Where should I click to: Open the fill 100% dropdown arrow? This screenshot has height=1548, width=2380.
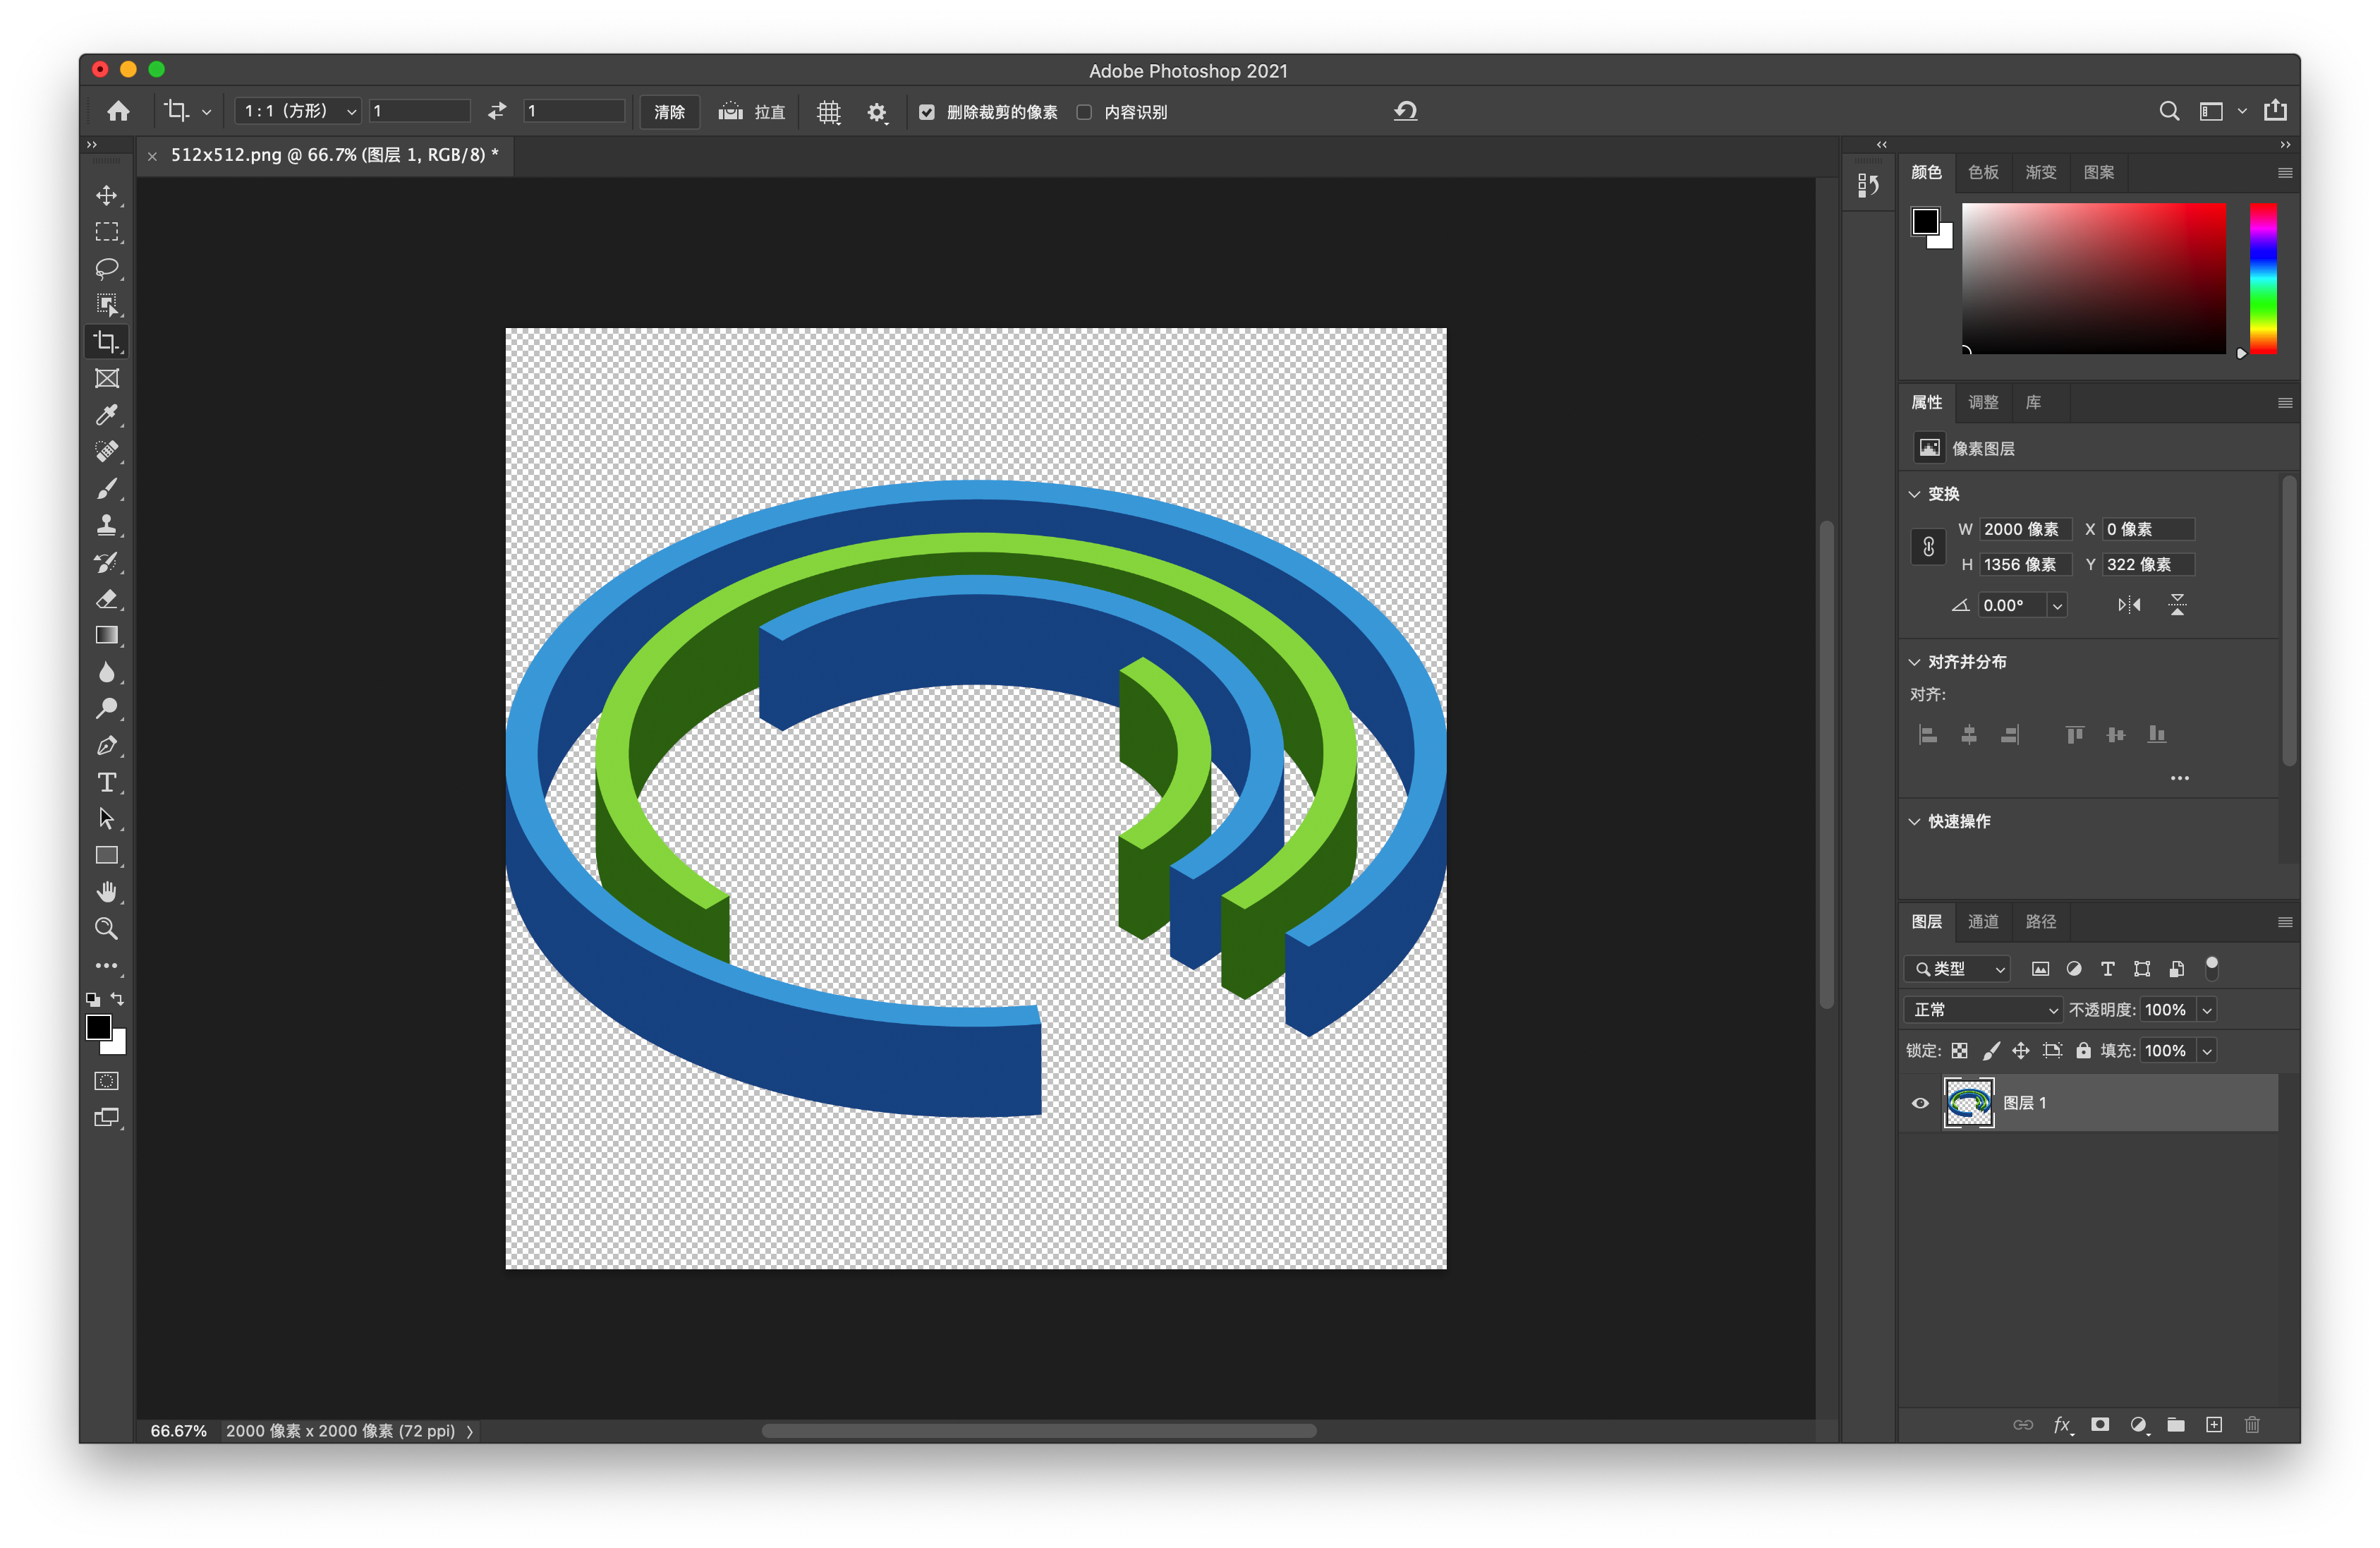(2206, 1050)
